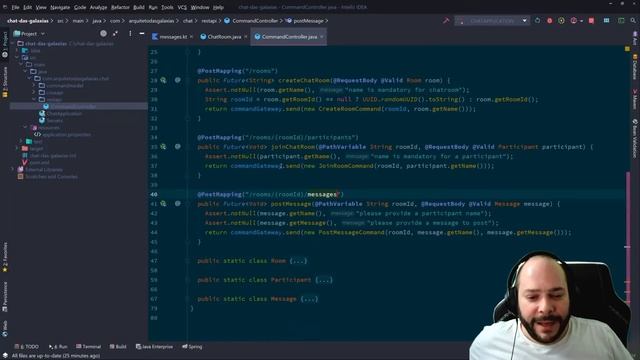640x360 pixels.
Task: Close the messages.kt tab
Action: coord(191,37)
